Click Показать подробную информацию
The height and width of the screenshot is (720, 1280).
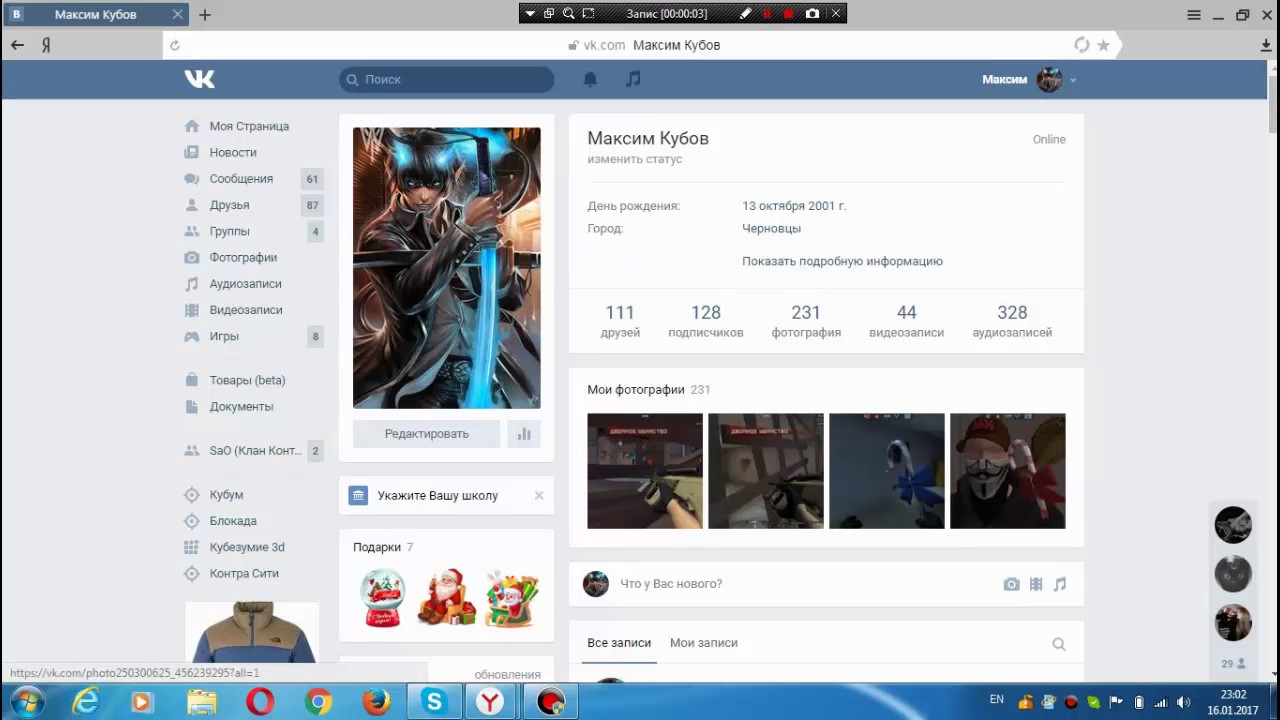(x=842, y=261)
